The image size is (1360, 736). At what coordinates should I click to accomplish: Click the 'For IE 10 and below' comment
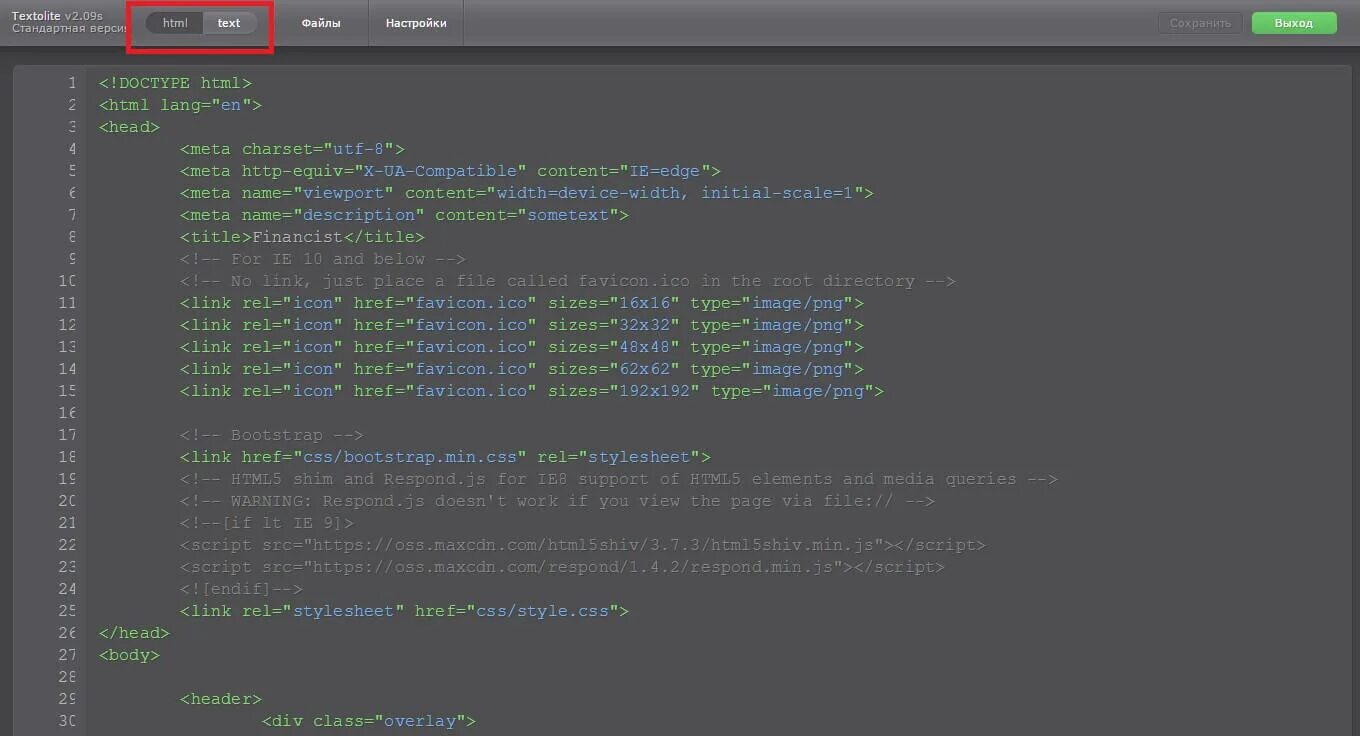pyautogui.click(x=323, y=259)
